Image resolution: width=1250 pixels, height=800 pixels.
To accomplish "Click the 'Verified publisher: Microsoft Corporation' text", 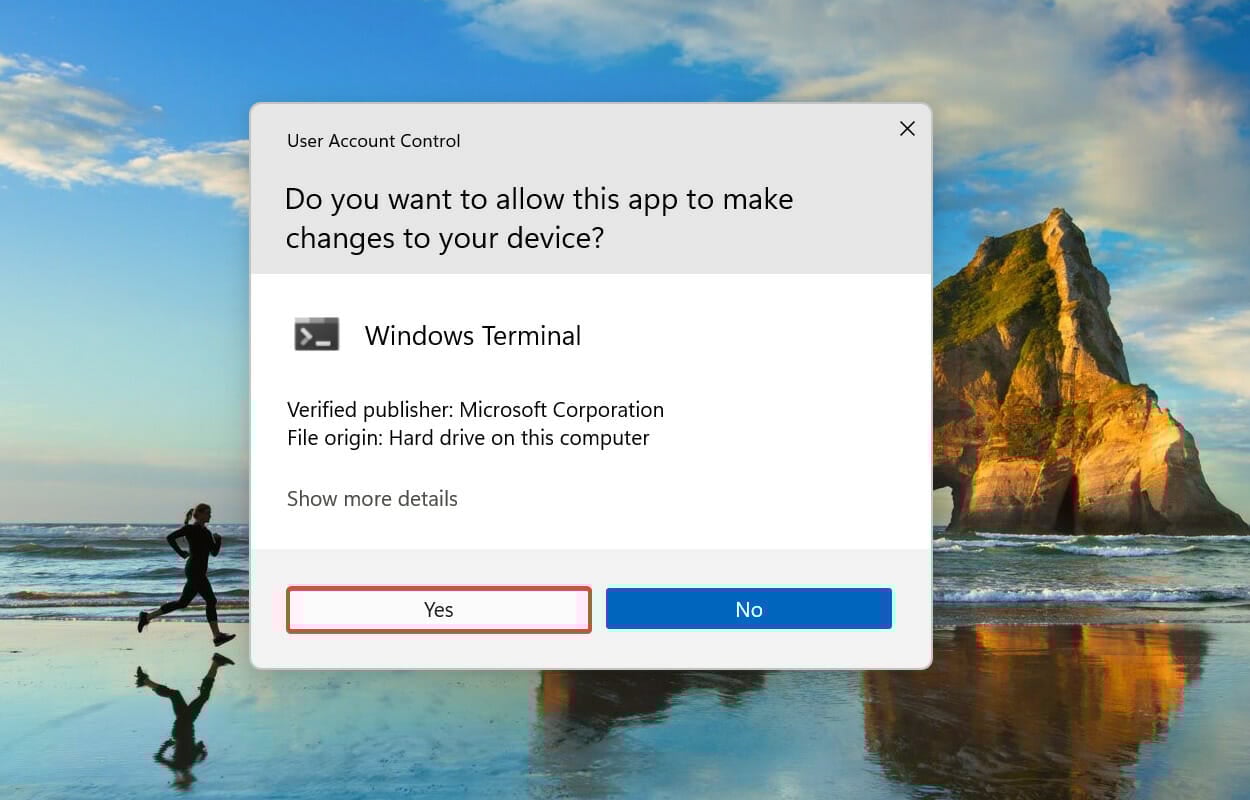I will point(475,409).
